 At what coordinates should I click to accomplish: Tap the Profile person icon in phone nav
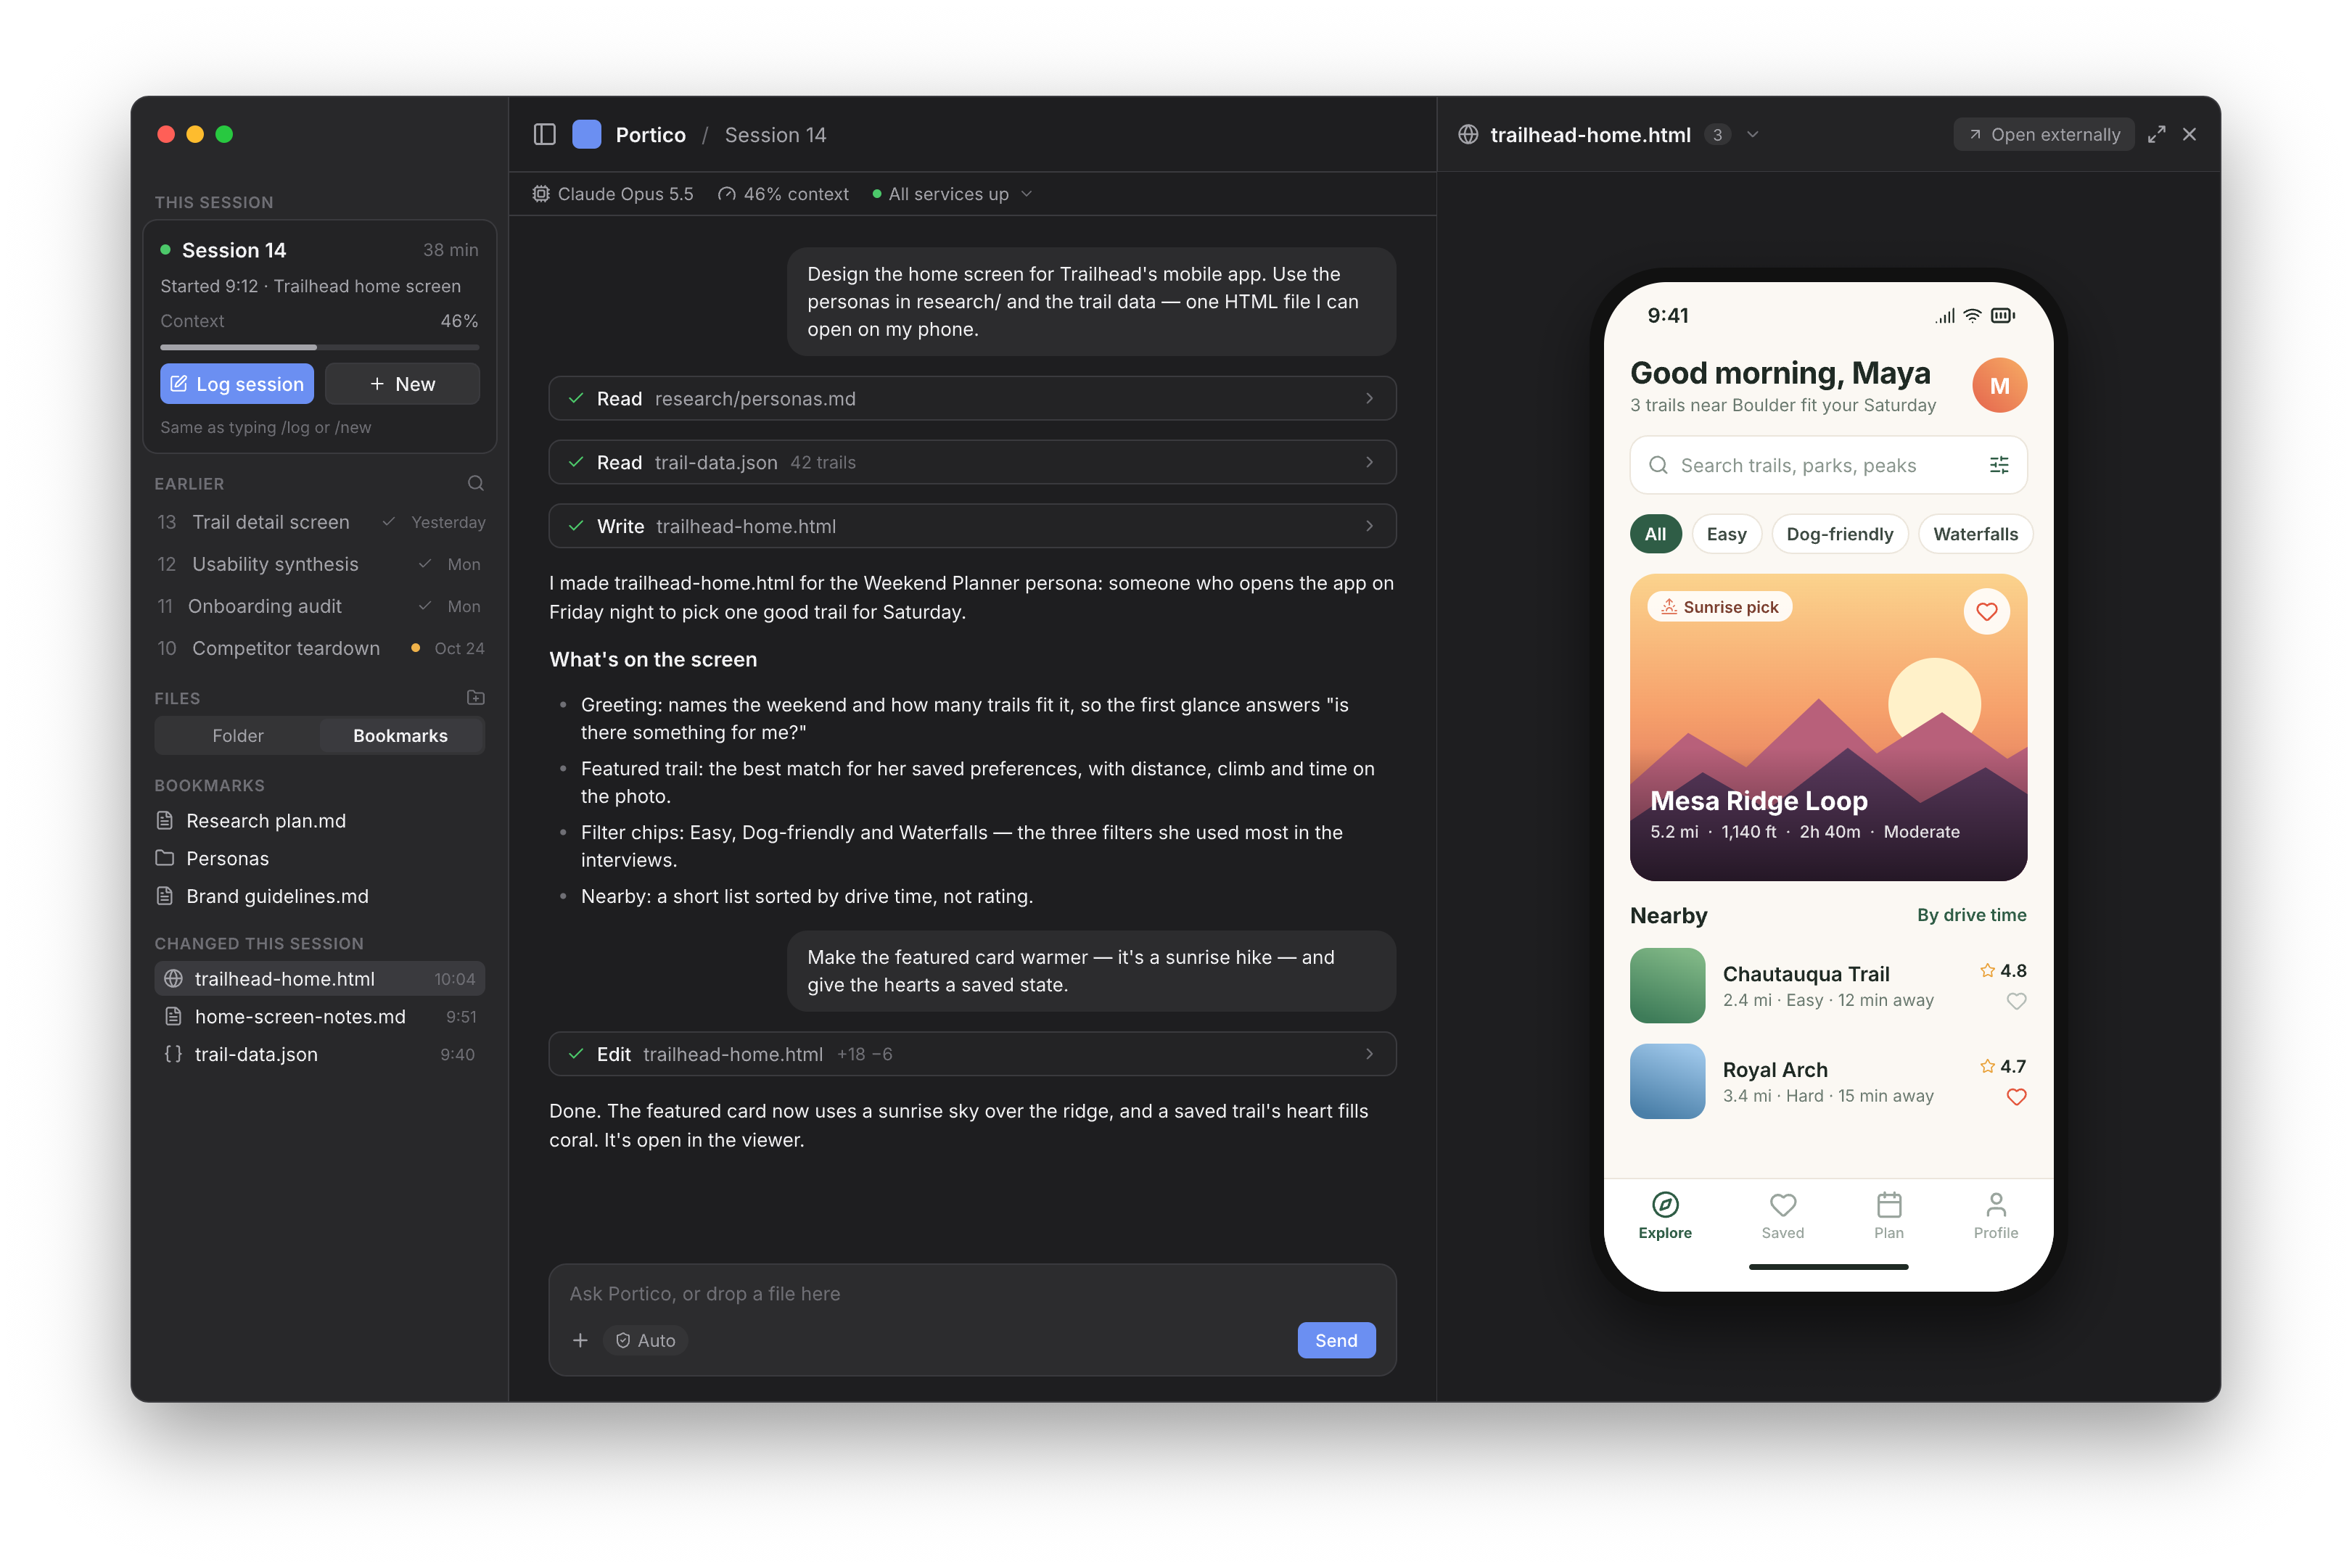(1996, 1204)
